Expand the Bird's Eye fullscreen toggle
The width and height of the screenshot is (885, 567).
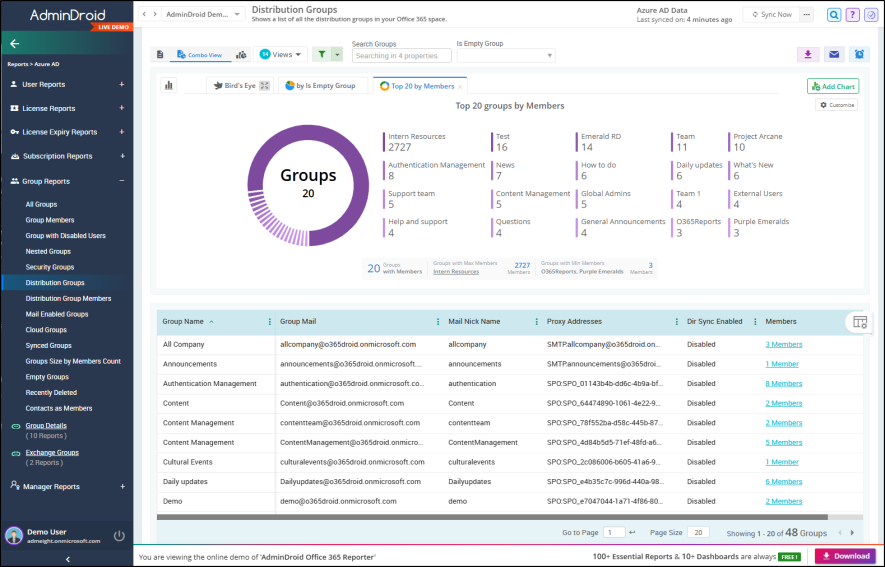[x=265, y=86]
